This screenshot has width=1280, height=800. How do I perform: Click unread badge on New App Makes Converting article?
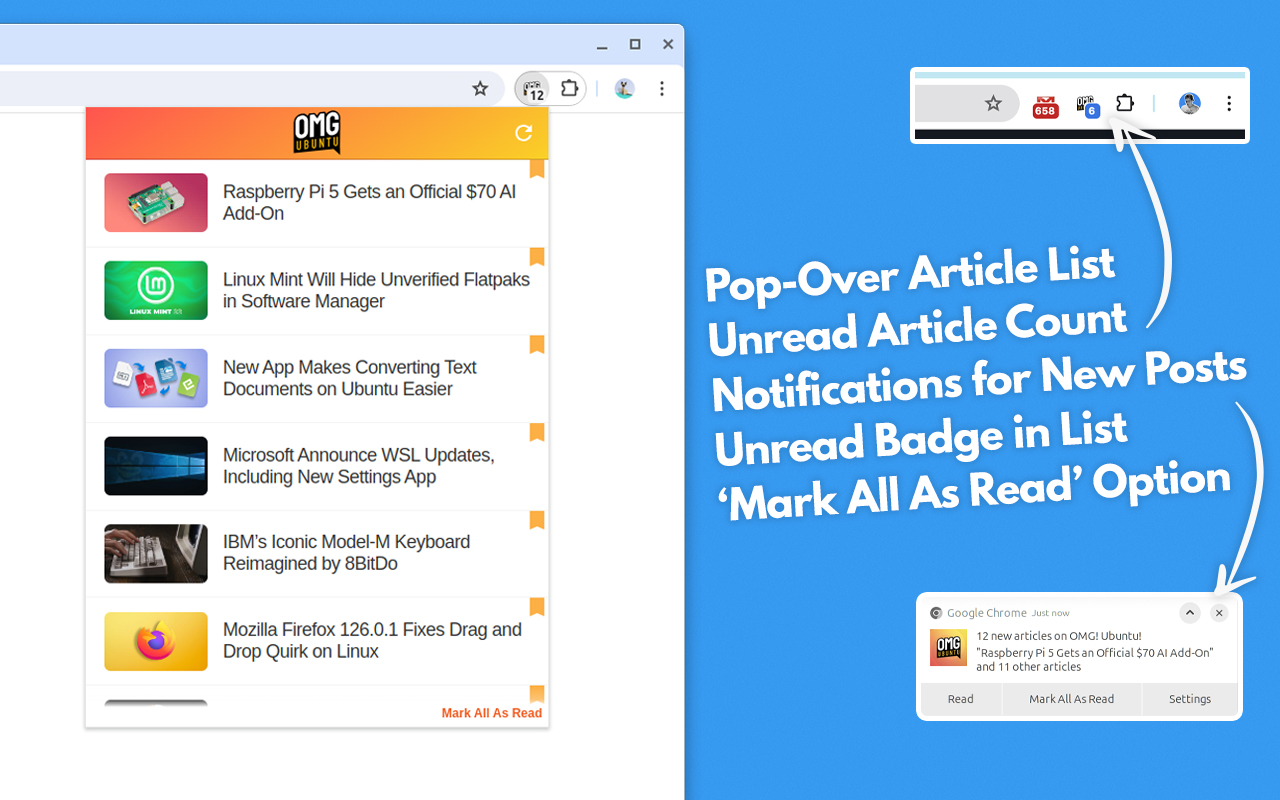(537, 345)
